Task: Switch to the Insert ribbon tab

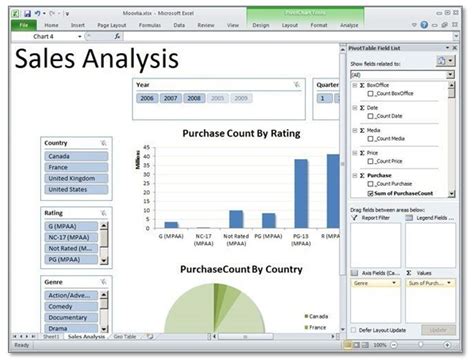Action: [78, 25]
